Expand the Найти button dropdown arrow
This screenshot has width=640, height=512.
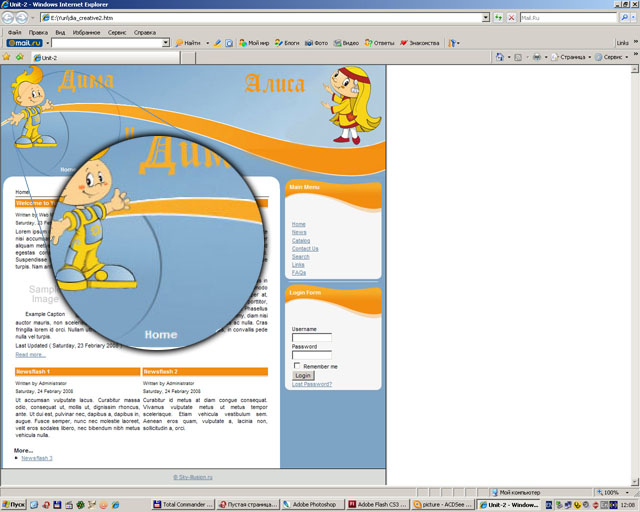[x=207, y=43]
